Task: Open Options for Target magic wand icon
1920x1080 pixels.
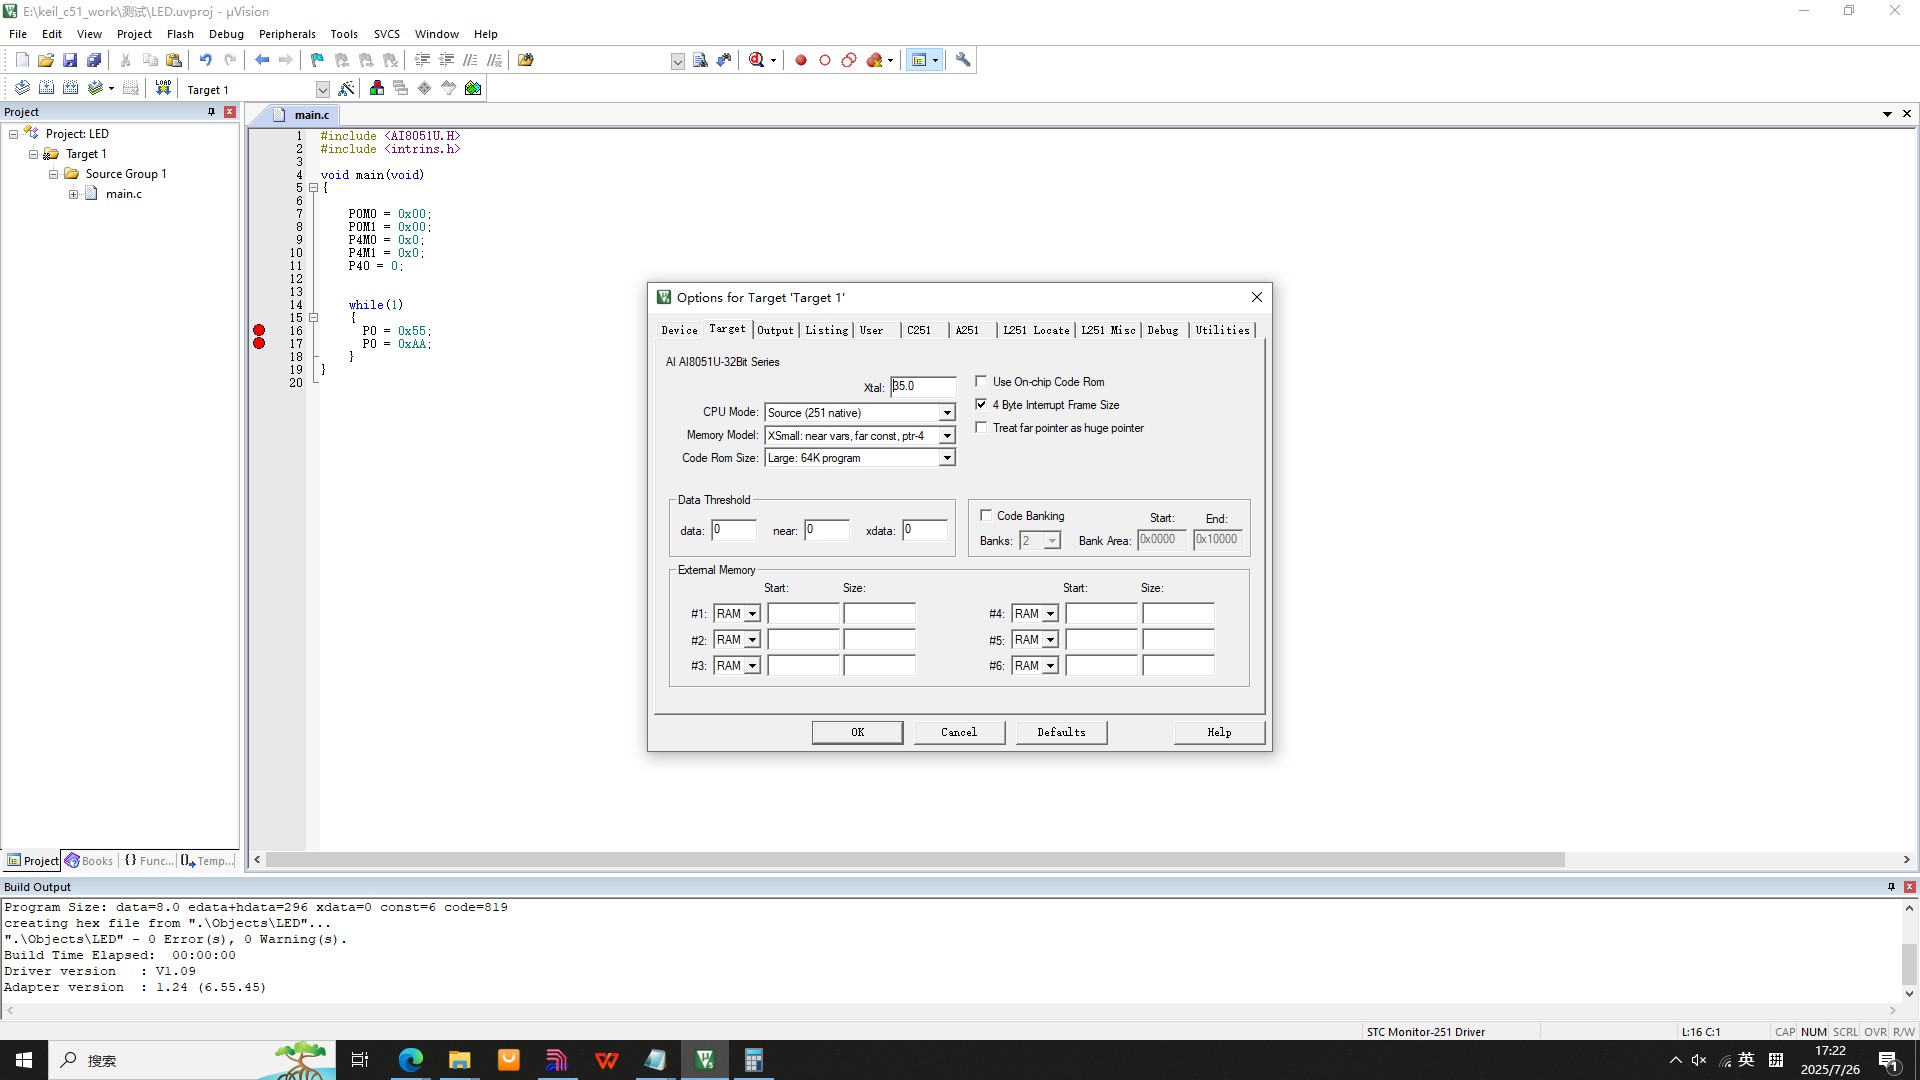Action: (346, 88)
